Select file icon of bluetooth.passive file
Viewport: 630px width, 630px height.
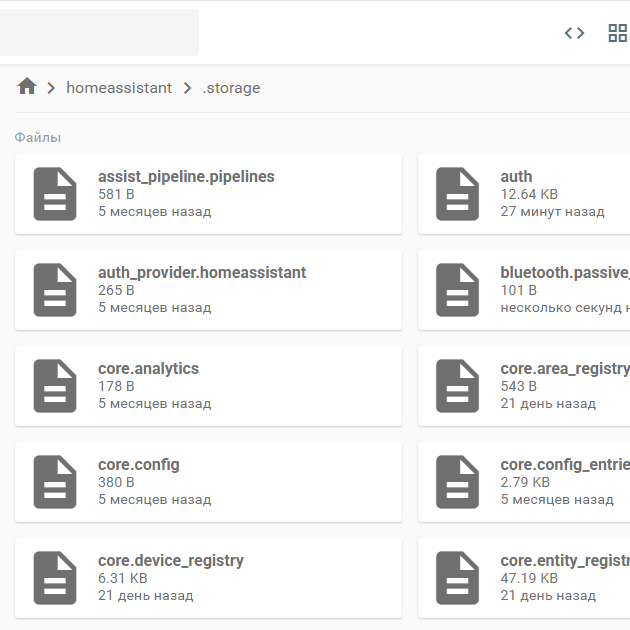tap(457, 290)
